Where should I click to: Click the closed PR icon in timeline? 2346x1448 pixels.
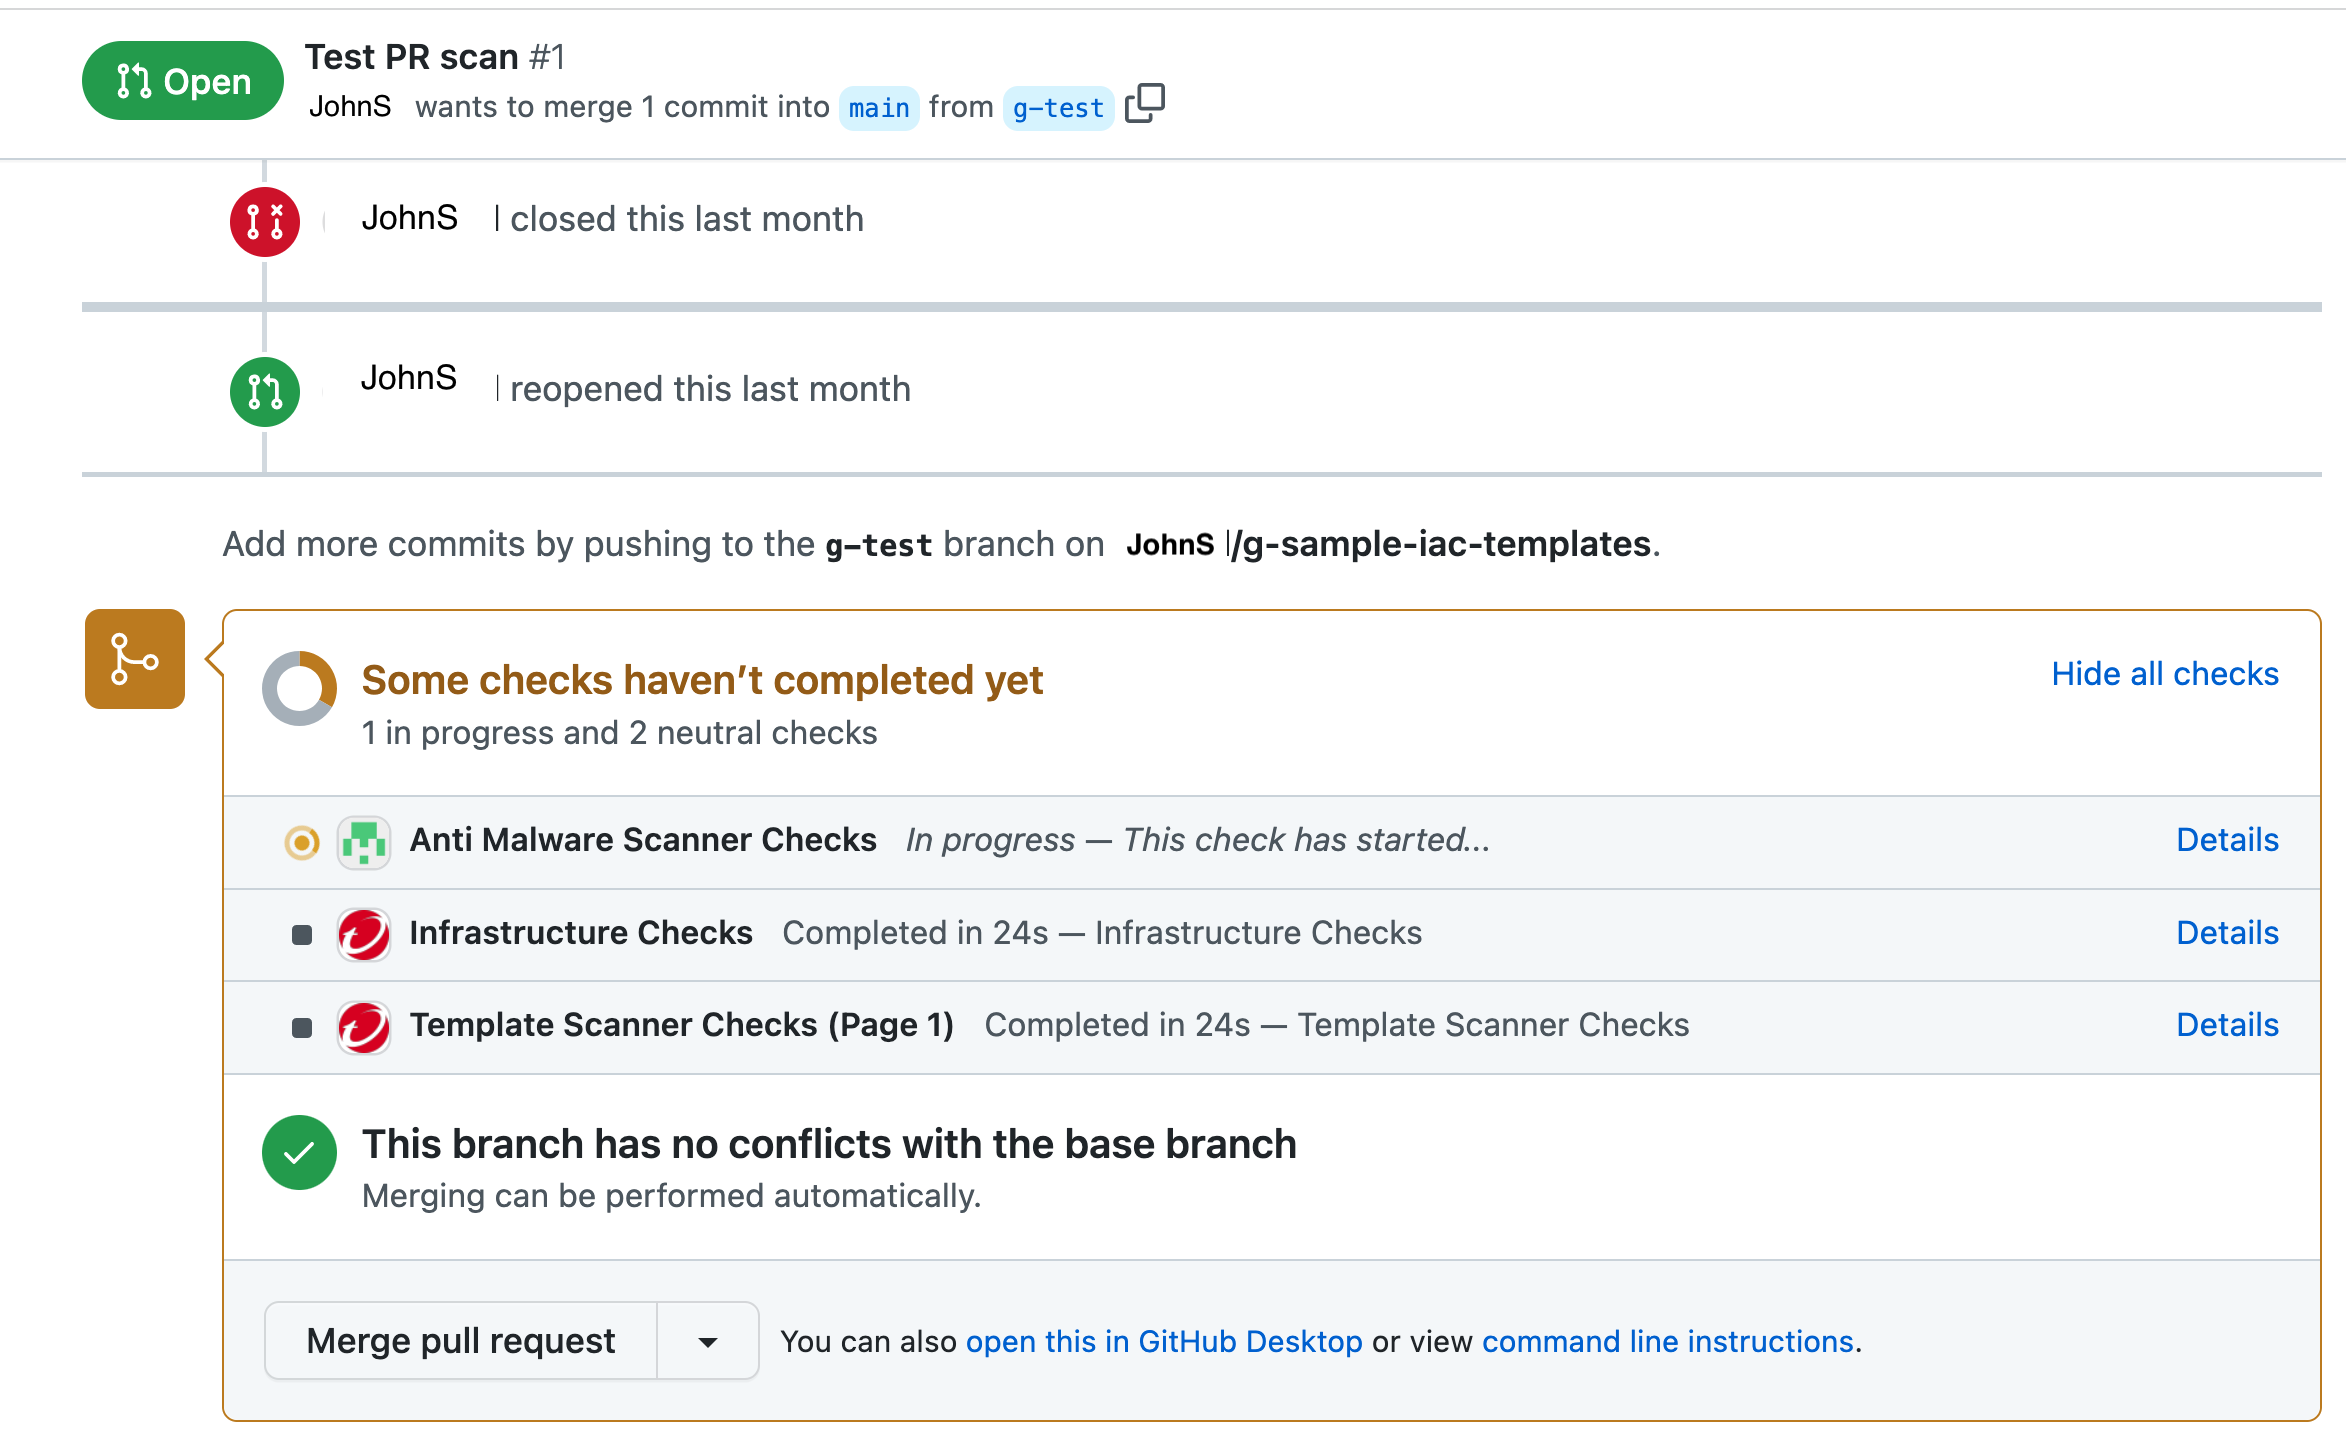coord(265,220)
